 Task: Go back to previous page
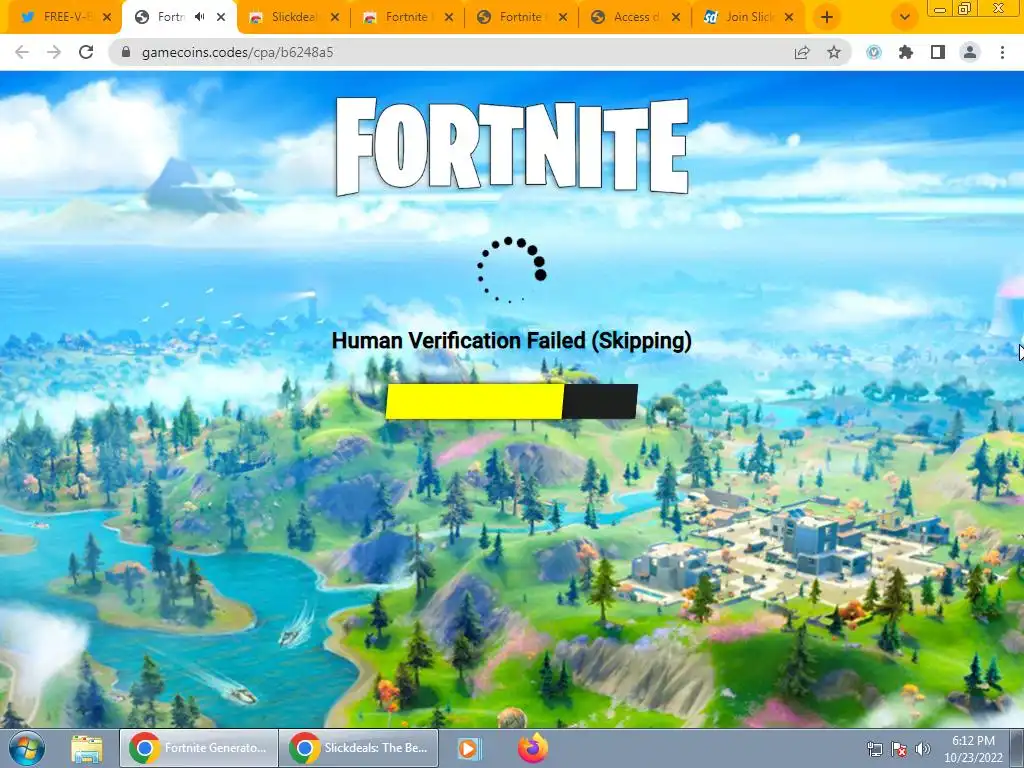22,52
